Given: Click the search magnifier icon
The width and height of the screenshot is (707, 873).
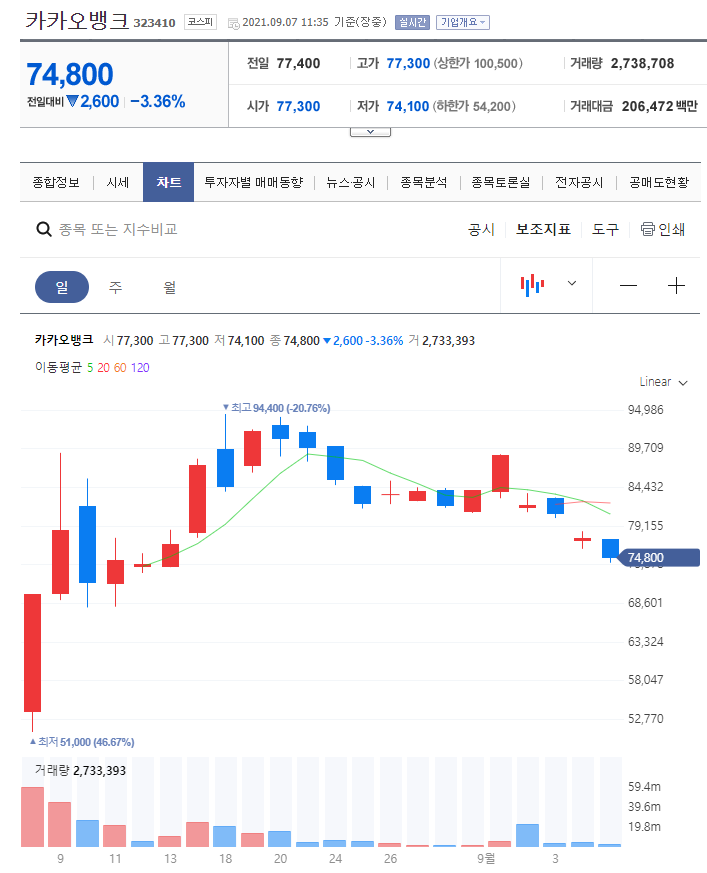Looking at the screenshot, I should point(43,229).
